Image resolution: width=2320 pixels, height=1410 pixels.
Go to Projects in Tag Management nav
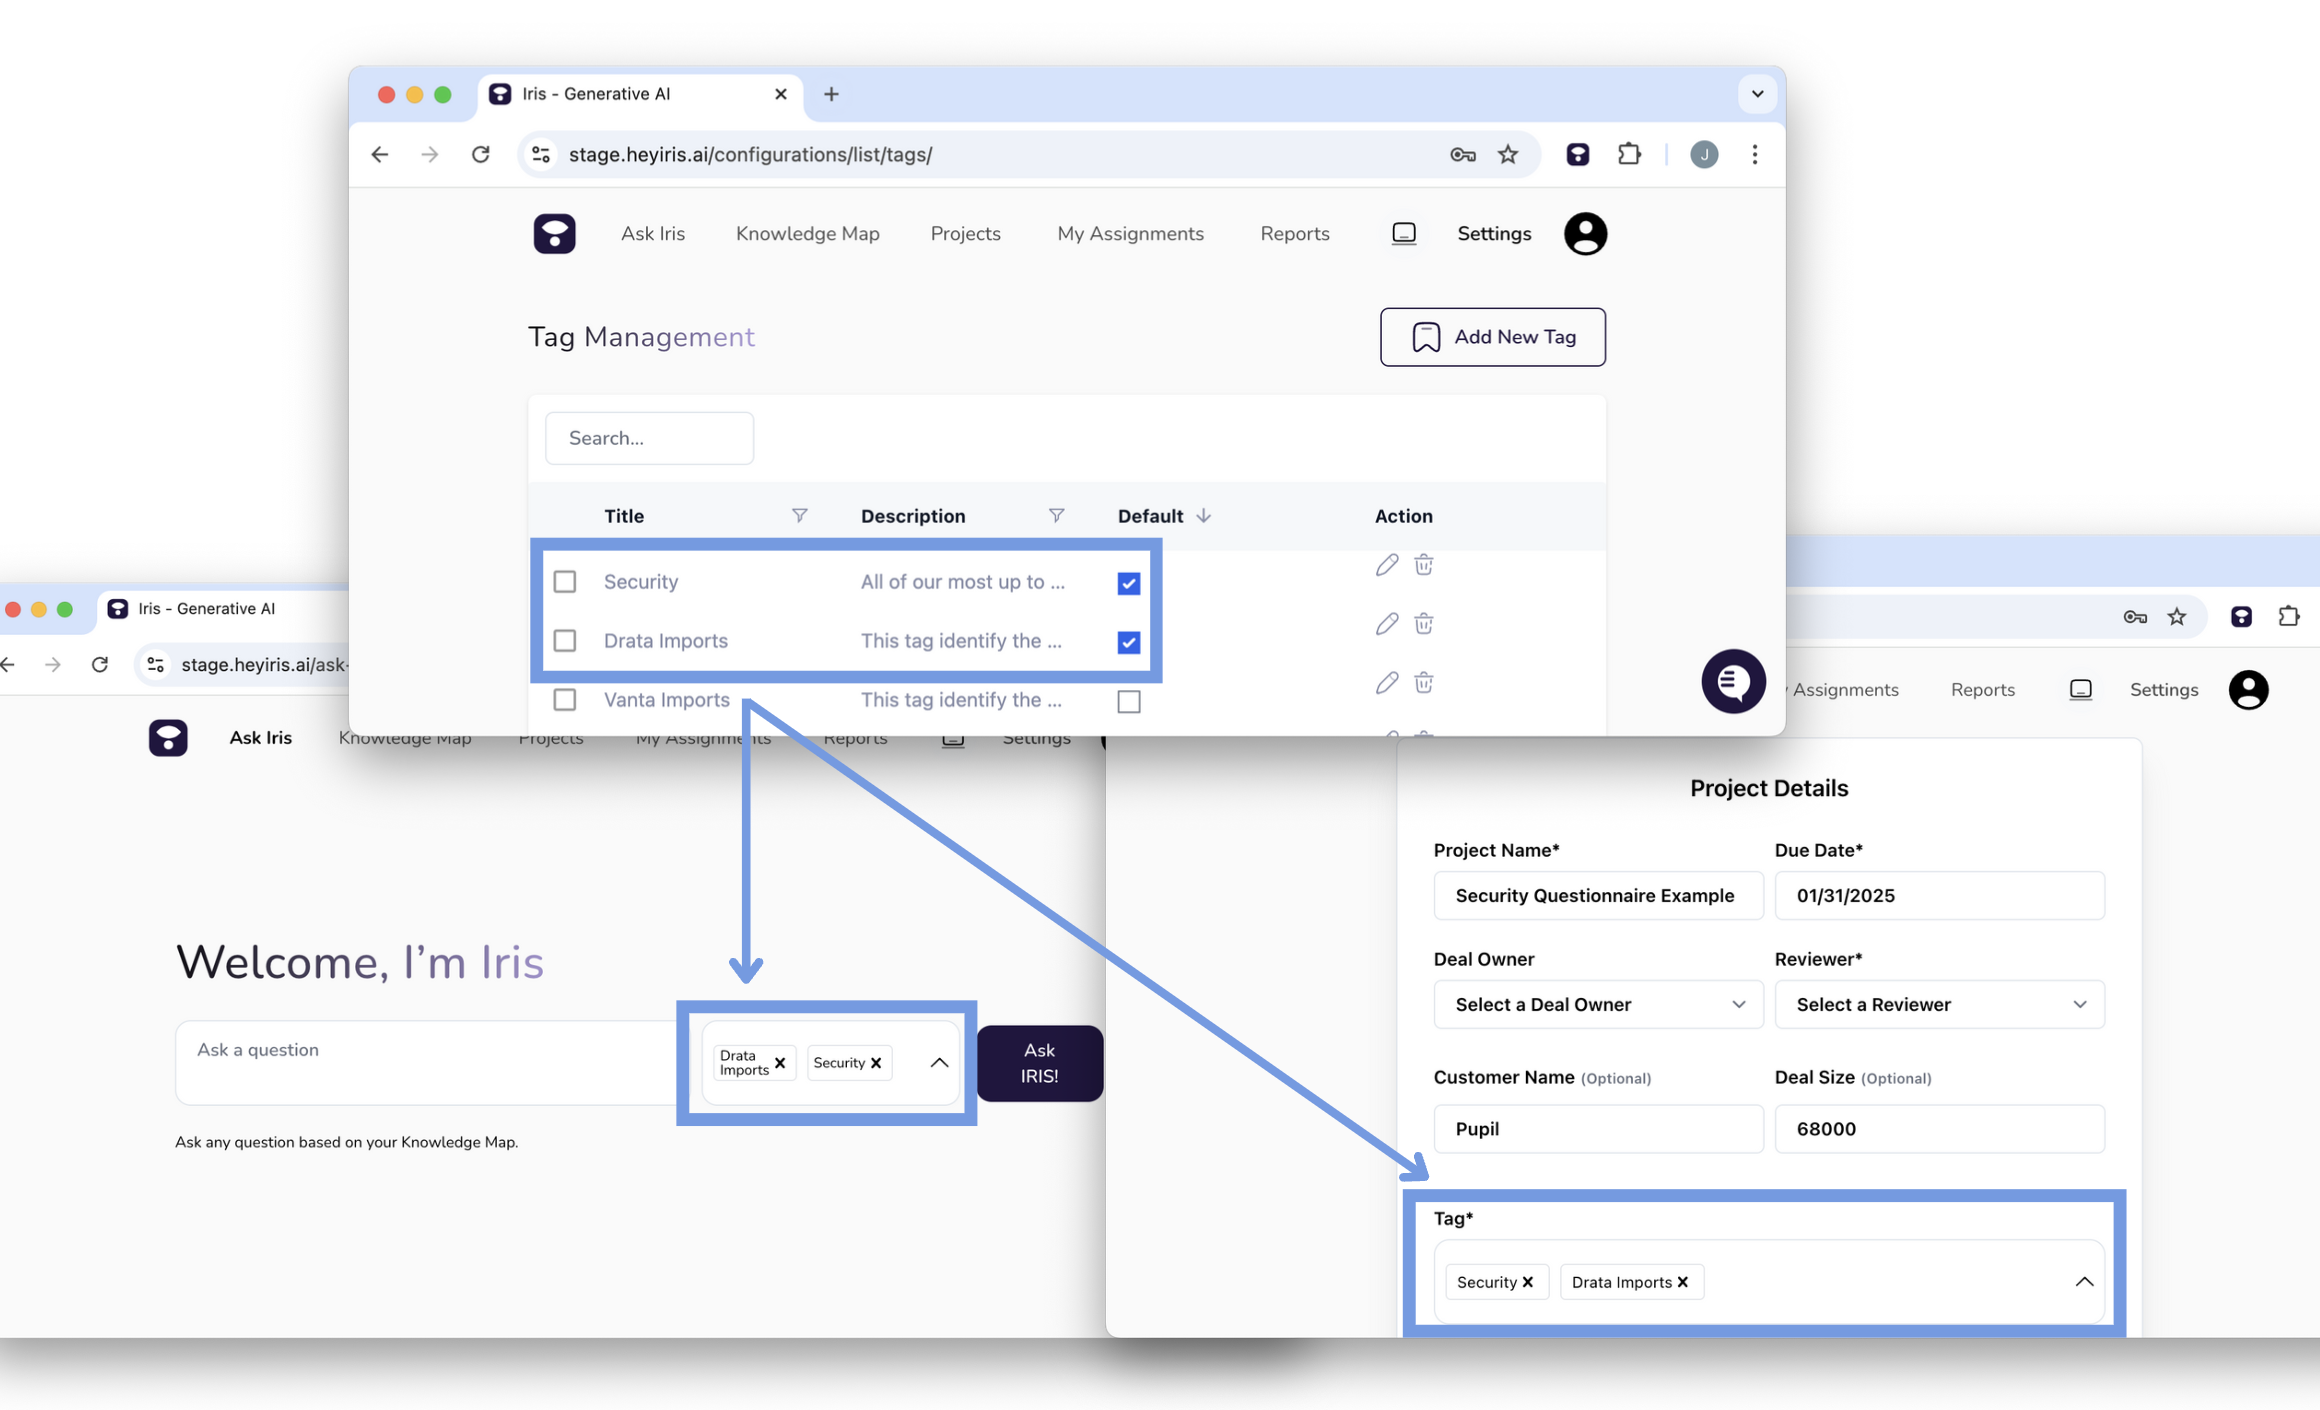click(x=966, y=233)
